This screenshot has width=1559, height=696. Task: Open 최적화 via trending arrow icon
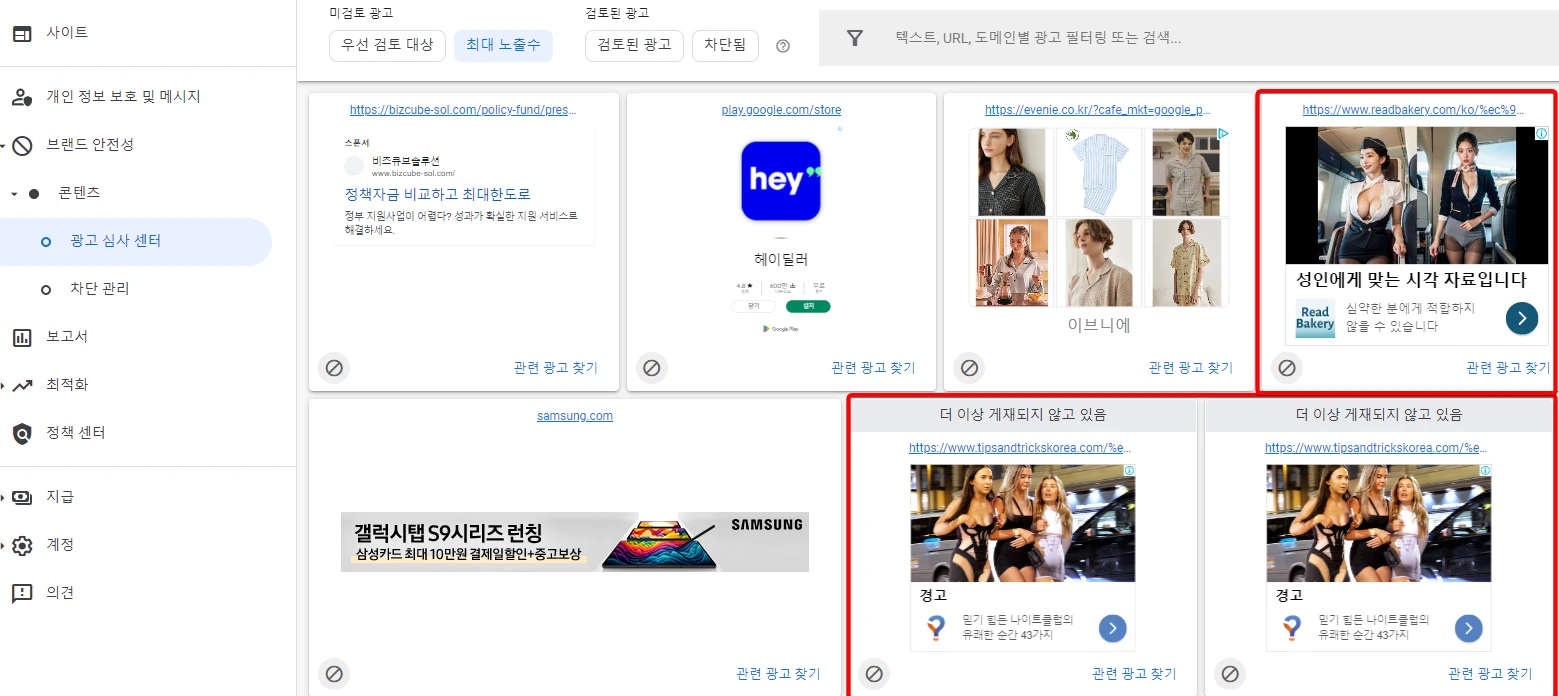click(x=21, y=384)
